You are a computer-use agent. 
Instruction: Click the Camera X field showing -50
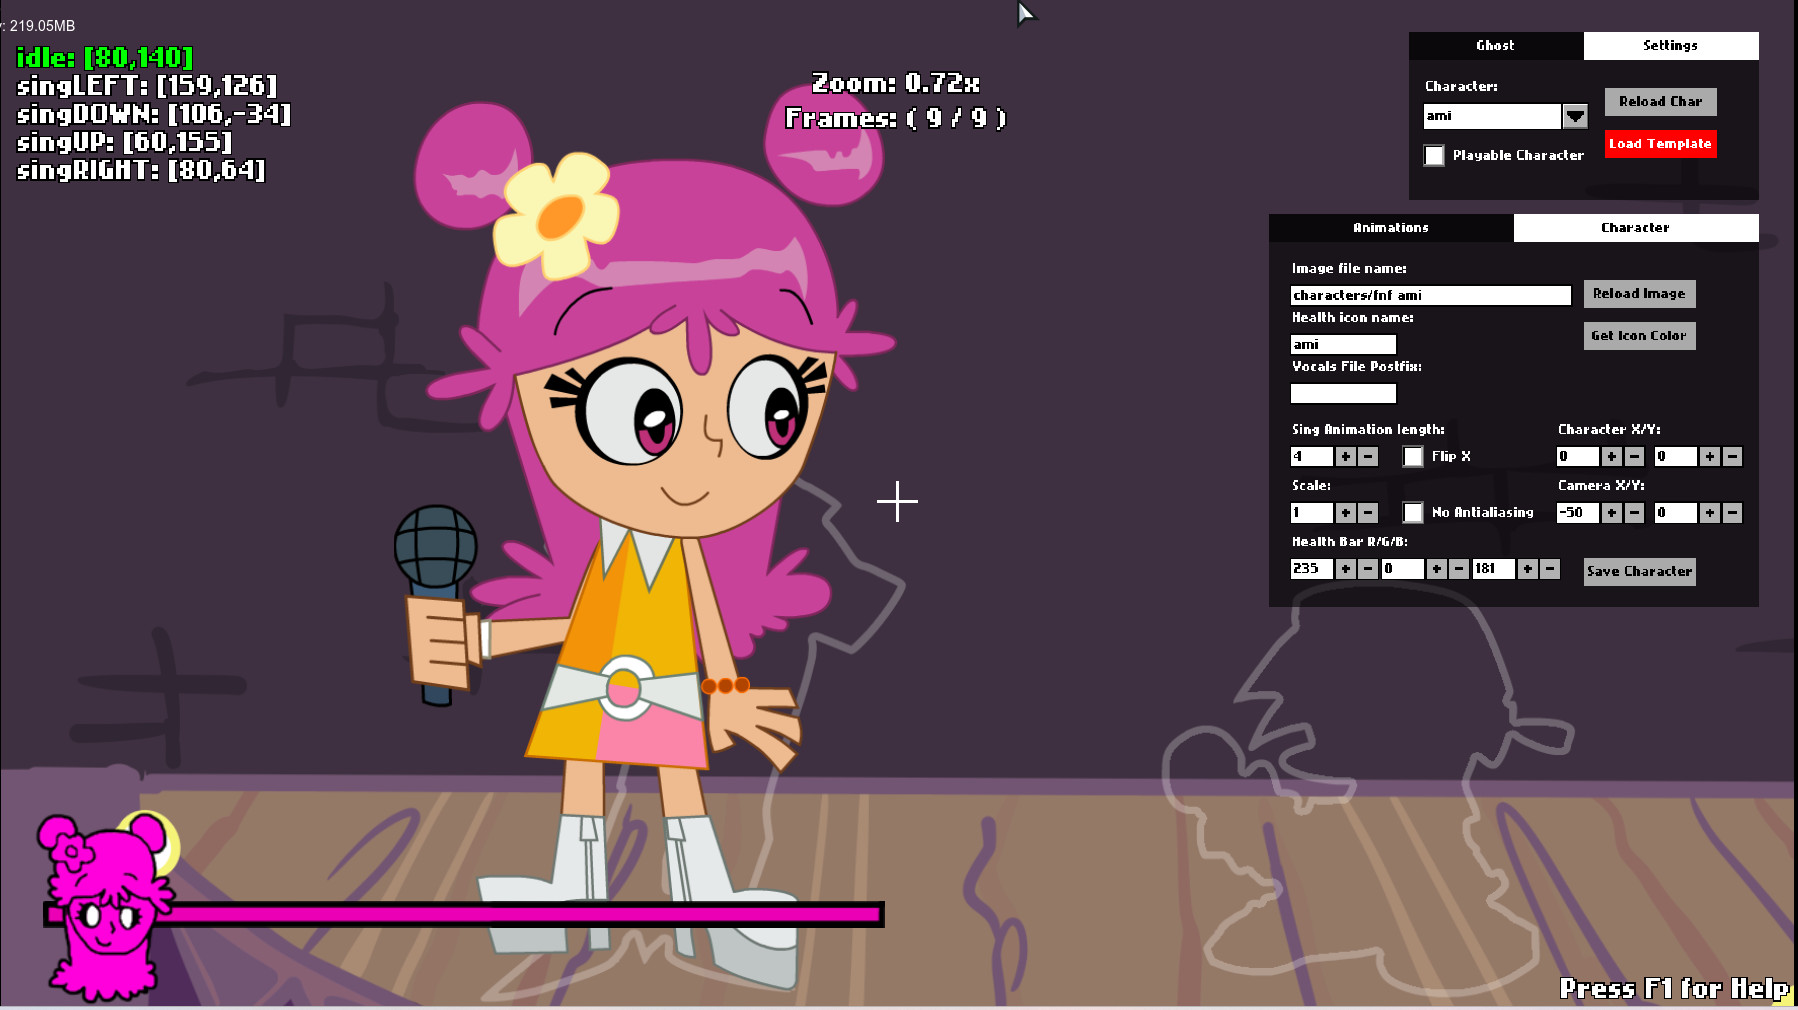(1578, 513)
